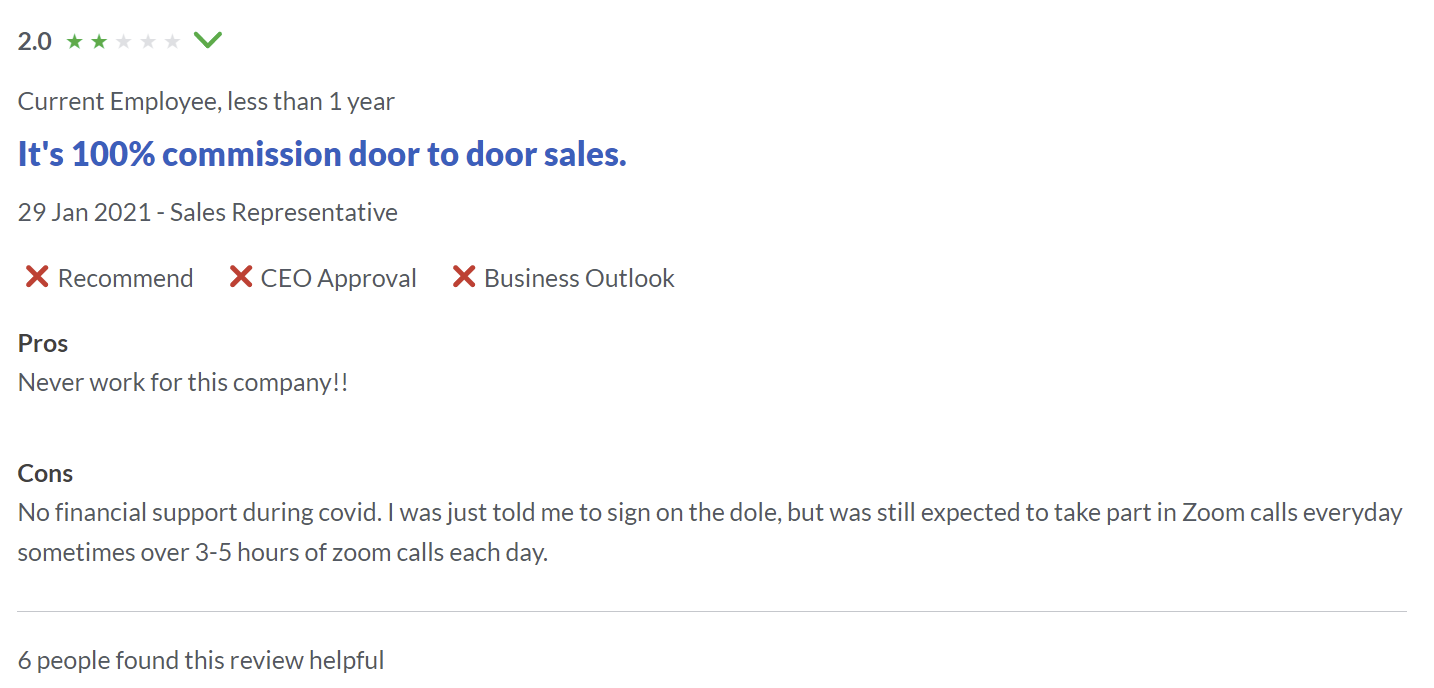This screenshot has width=1434, height=688.
Task: Expand rating breakdown with green chevron
Action: (208, 41)
